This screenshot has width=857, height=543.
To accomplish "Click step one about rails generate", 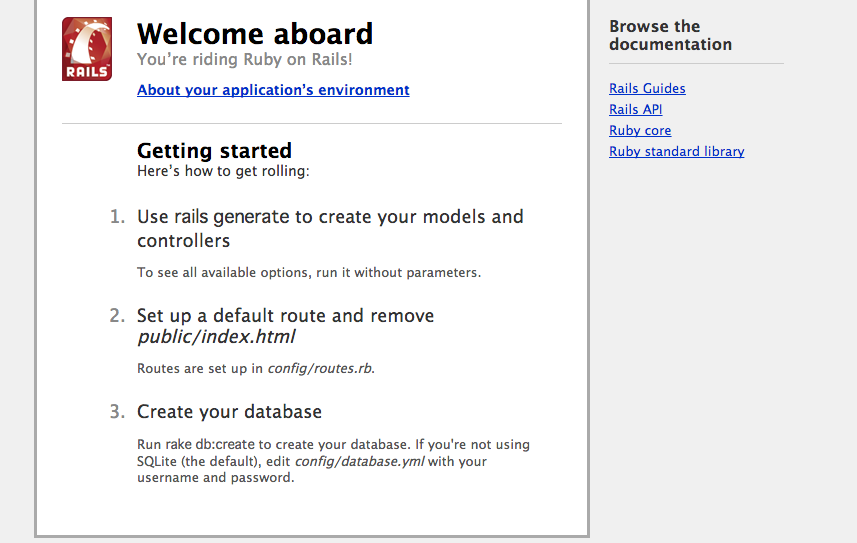I will [x=330, y=229].
